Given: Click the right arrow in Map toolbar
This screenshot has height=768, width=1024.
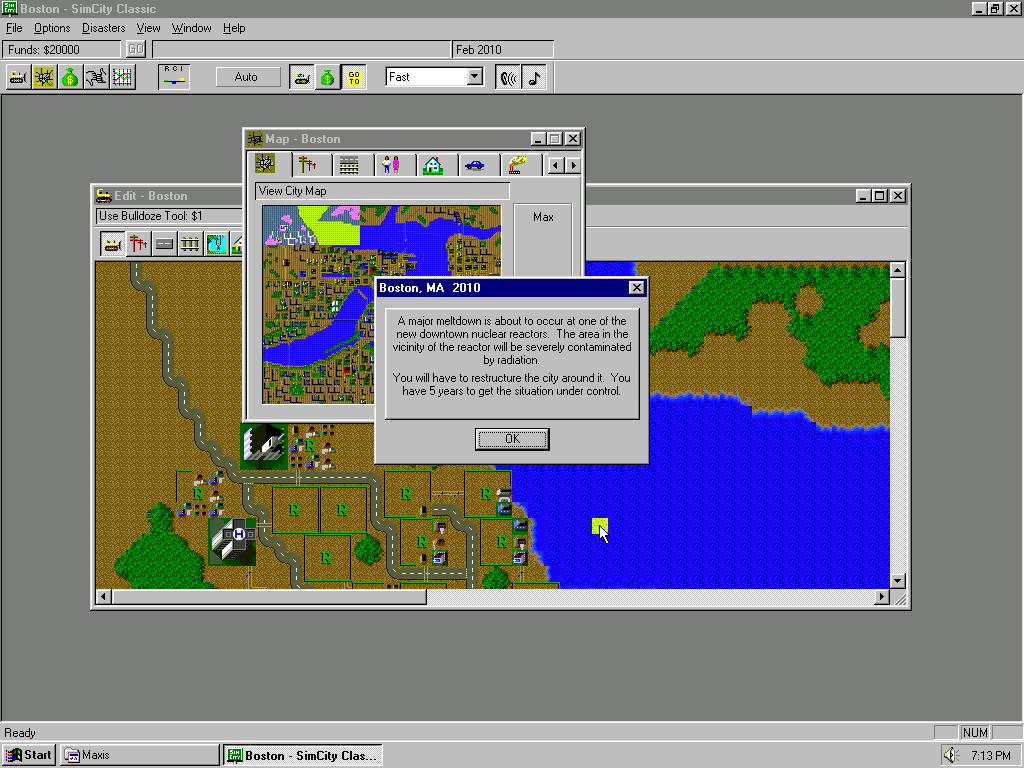Looking at the screenshot, I should click(573, 164).
